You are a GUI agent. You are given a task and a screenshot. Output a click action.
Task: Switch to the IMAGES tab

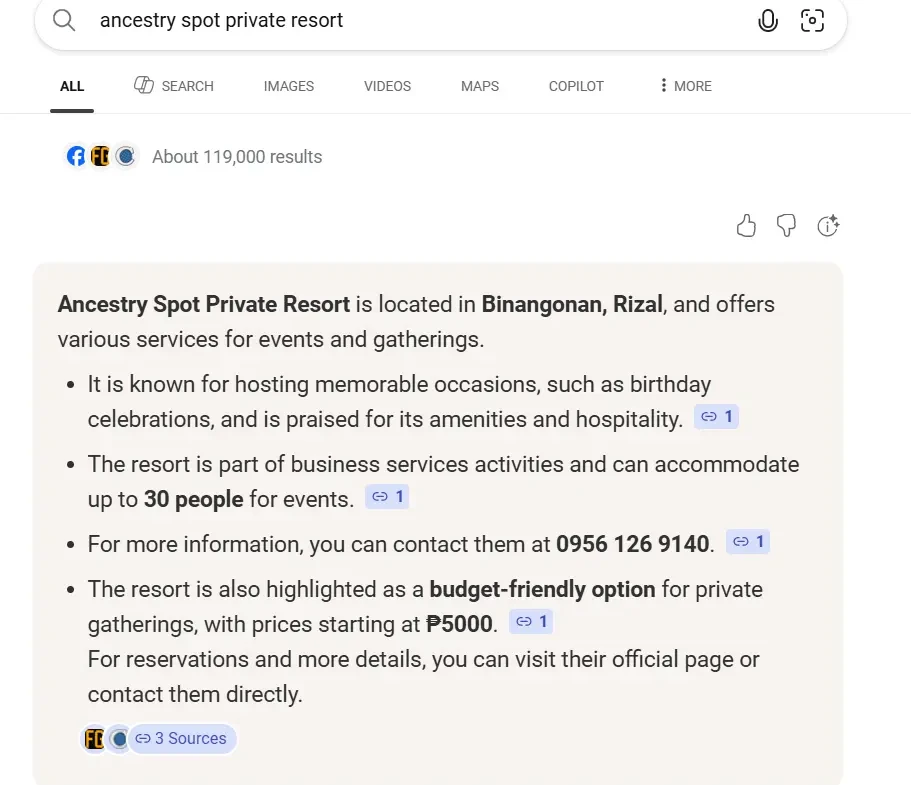pos(289,86)
